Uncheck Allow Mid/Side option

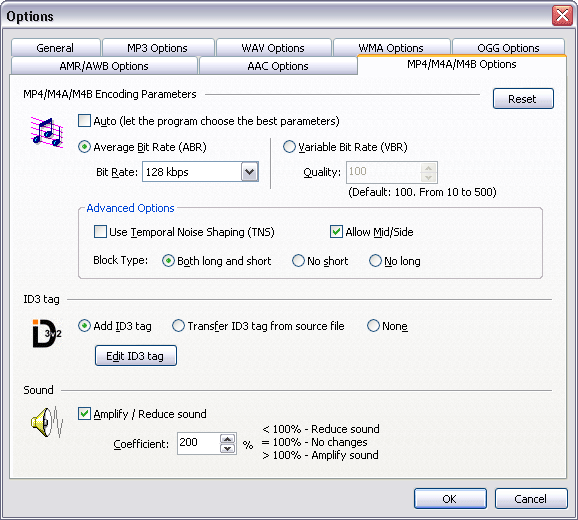pos(336,232)
